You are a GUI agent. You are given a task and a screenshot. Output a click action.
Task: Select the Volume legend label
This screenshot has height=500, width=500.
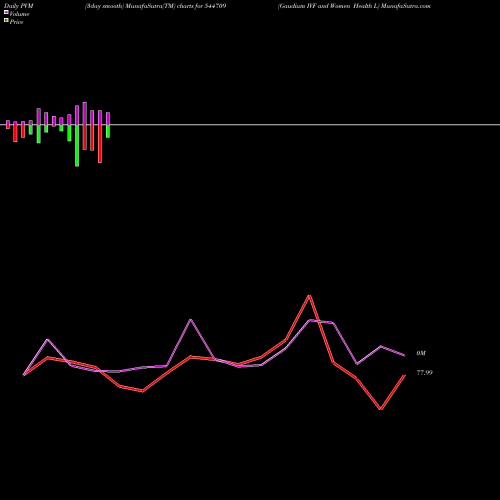(x=19, y=14)
